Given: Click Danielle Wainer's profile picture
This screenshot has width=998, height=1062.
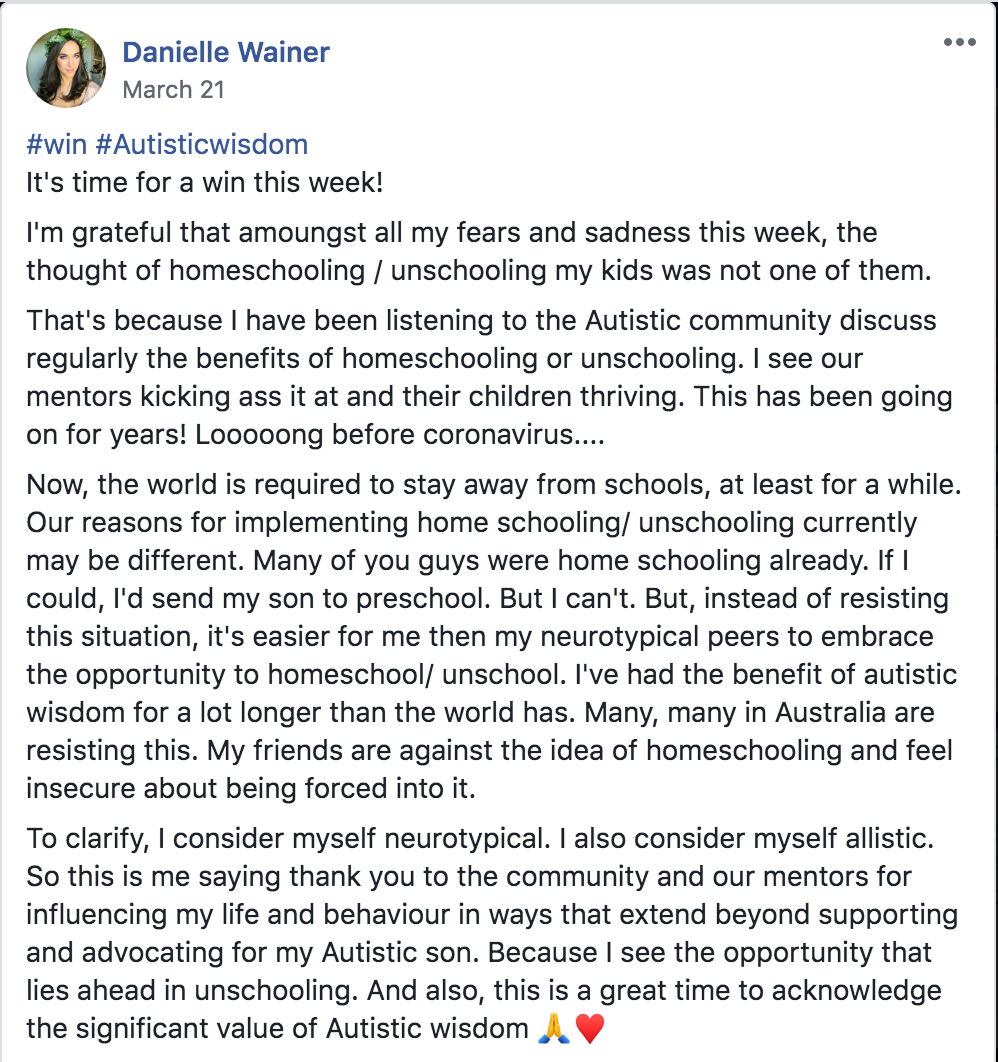Looking at the screenshot, I should click(x=66, y=68).
